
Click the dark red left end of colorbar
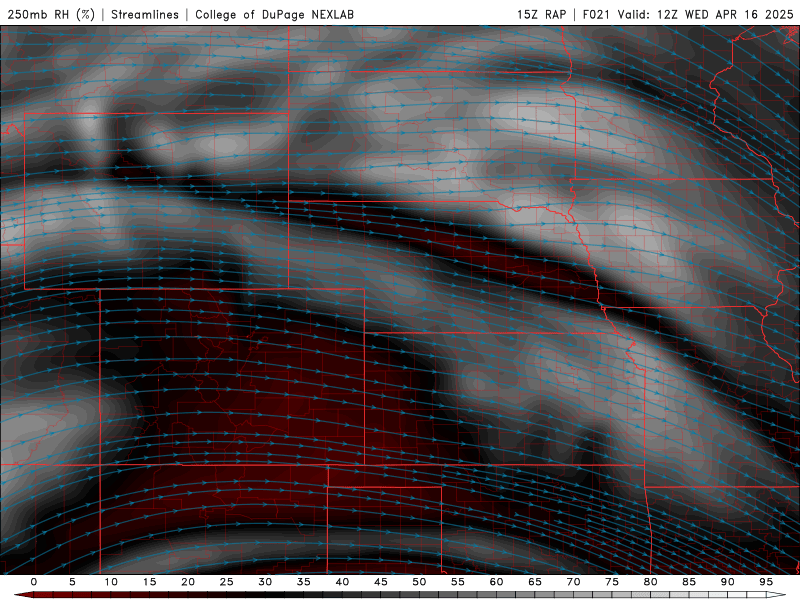(x=23, y=595)
